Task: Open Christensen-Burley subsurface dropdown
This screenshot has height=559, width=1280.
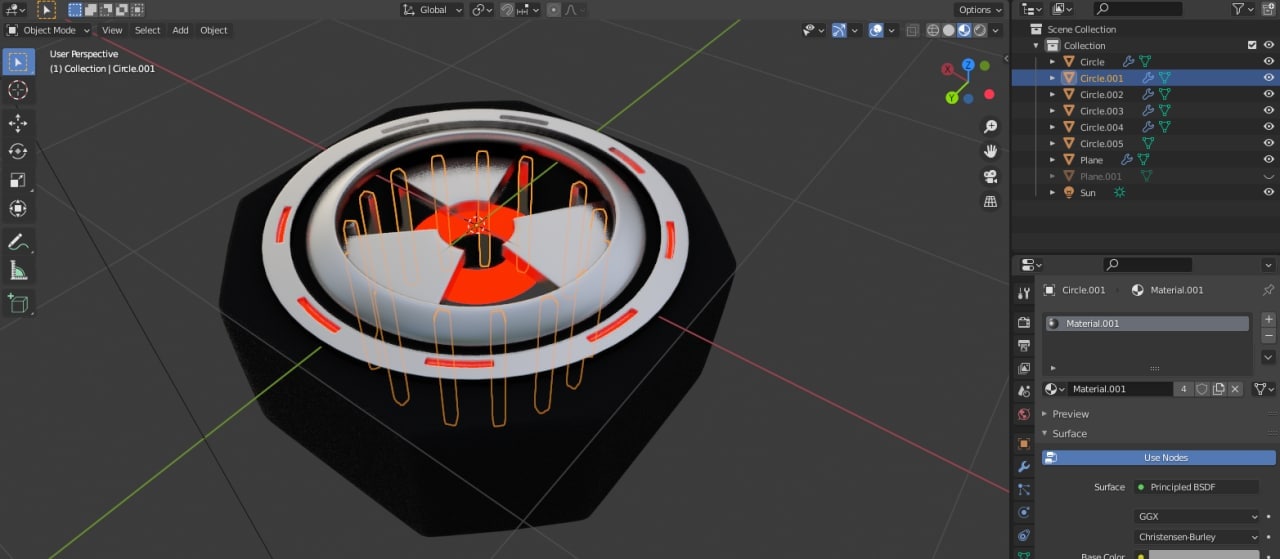Action: [1197, 537]
